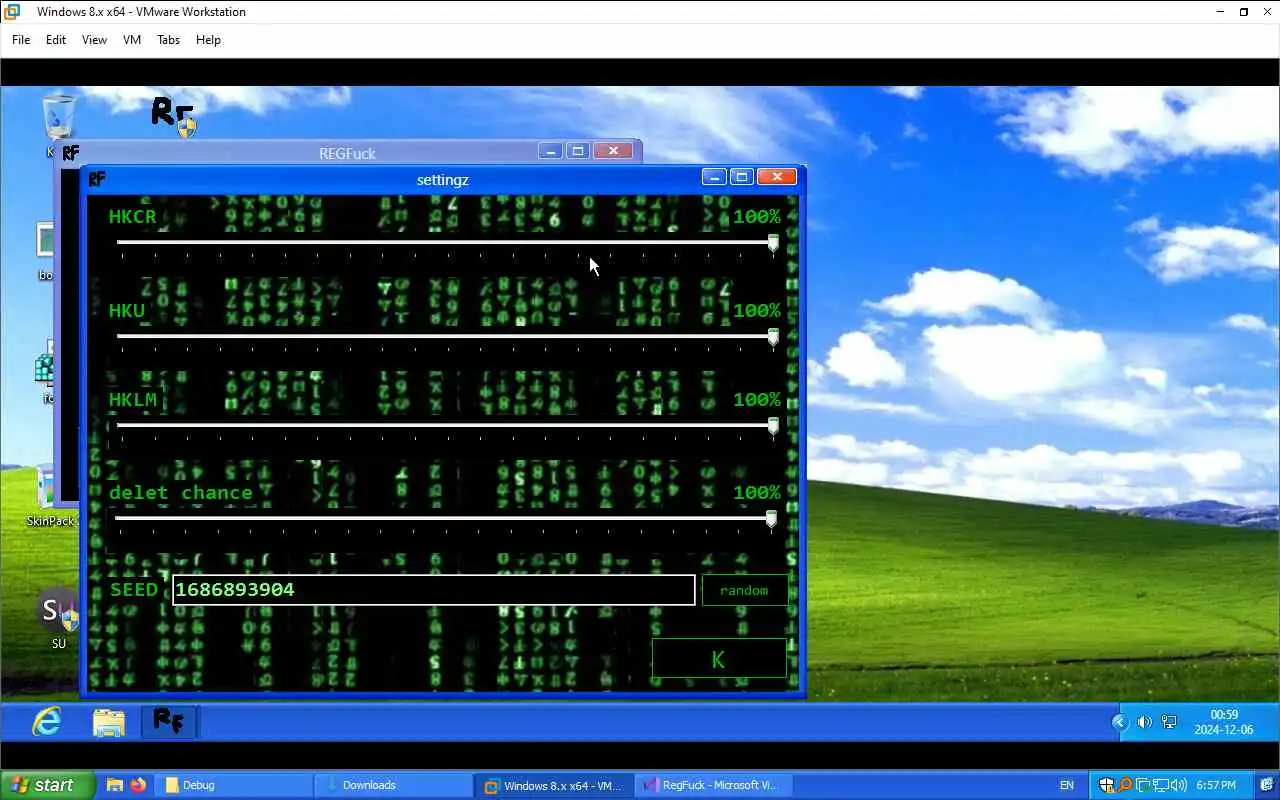Click the guest network tray icon

point(1169,722)
